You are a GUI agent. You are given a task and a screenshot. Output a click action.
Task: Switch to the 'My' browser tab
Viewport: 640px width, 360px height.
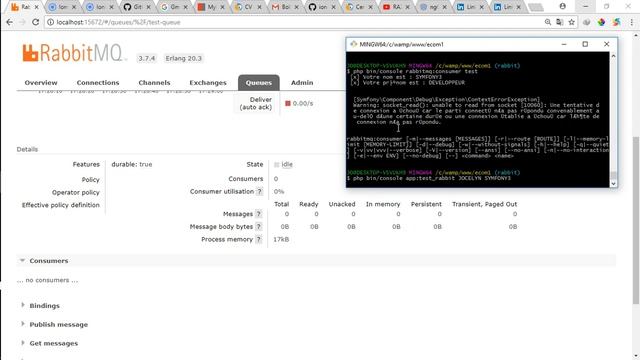pyautogui.click(x=210, y=7)
